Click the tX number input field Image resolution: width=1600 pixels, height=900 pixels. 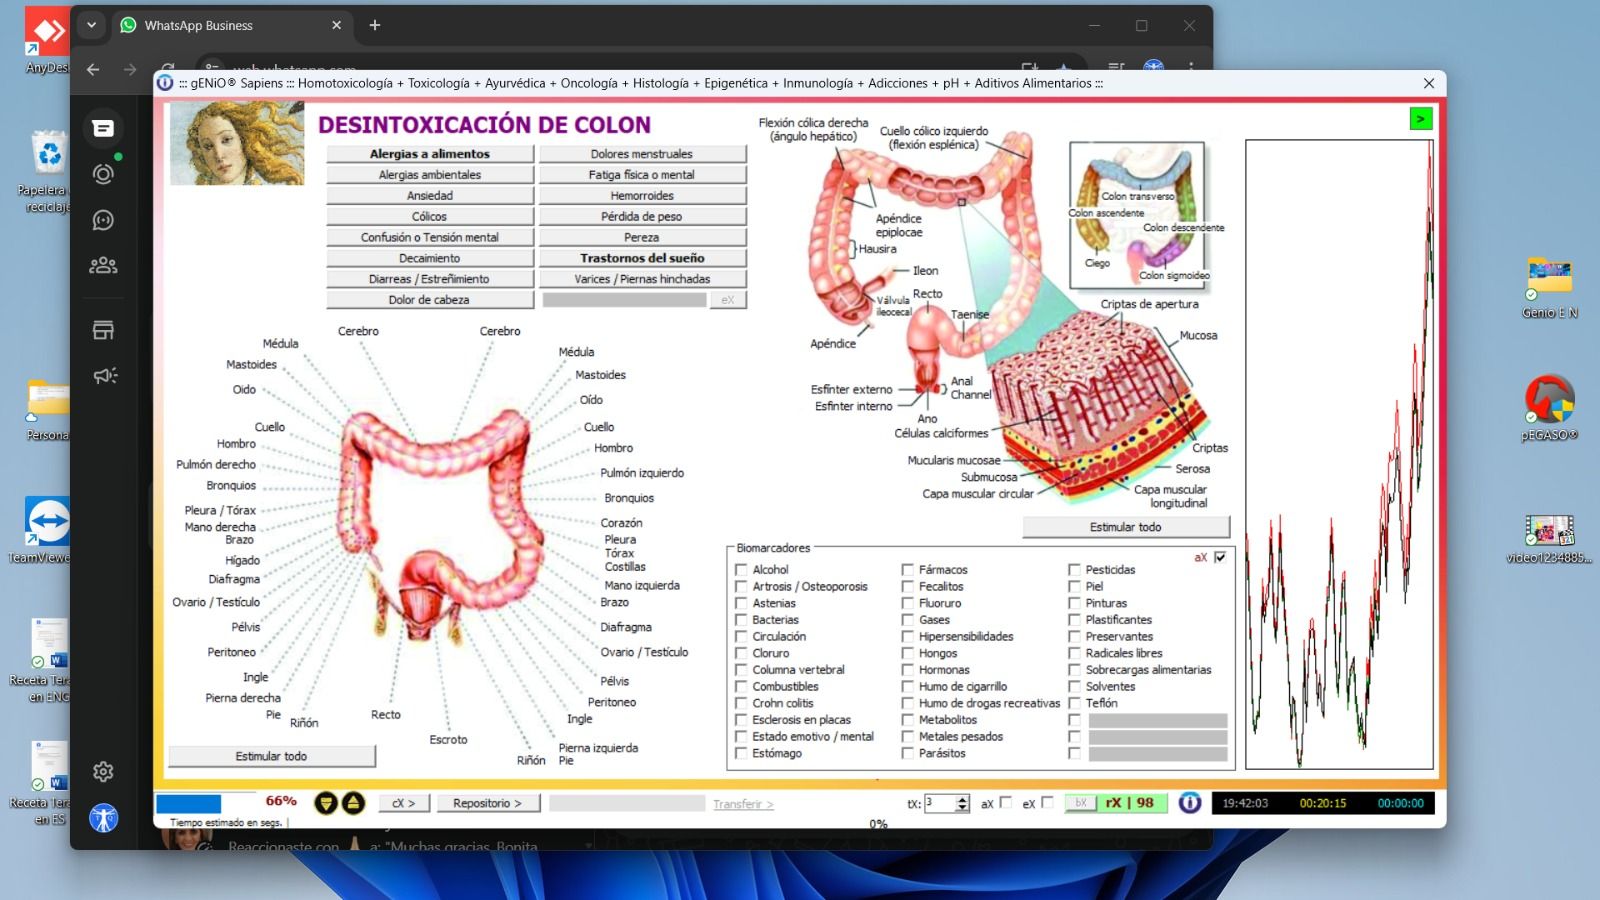940,803
